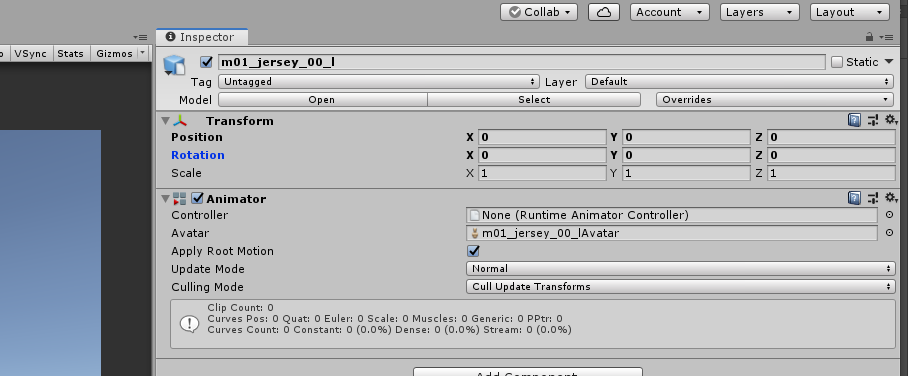Open the Tag dropdown Untagged
This screenshot has width=908, height=376.
point(379,82)
